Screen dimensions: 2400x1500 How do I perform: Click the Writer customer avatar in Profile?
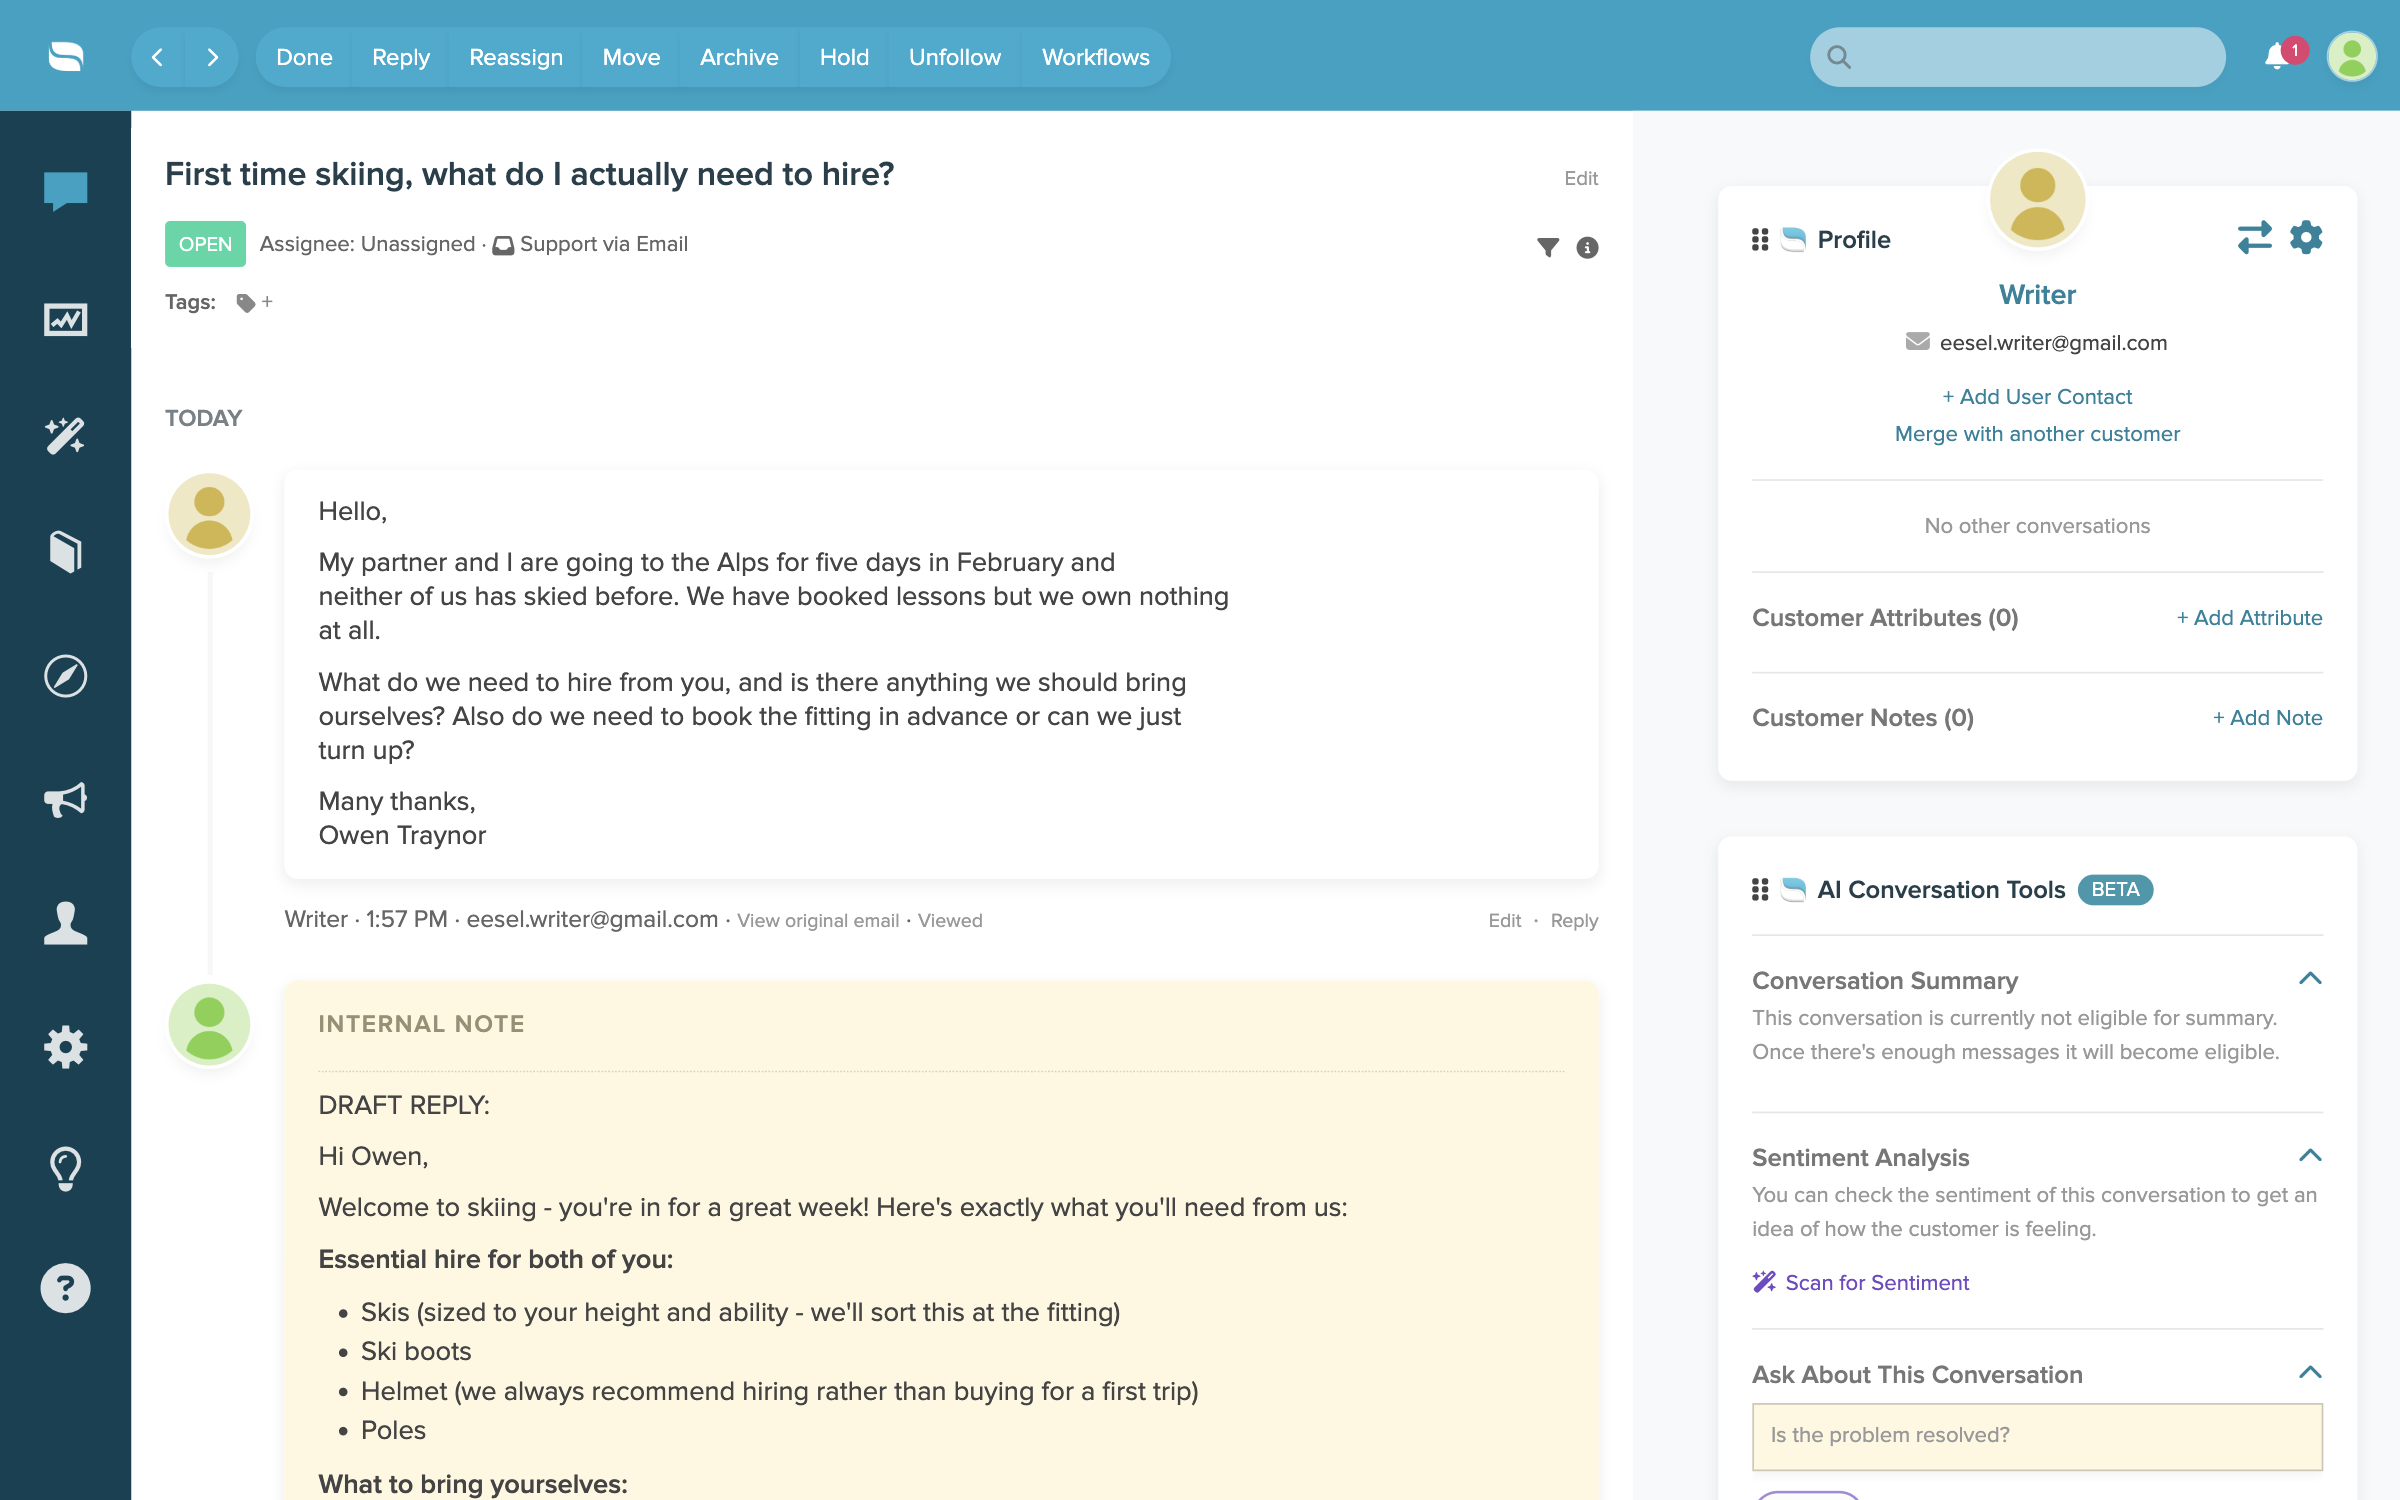2037,199
